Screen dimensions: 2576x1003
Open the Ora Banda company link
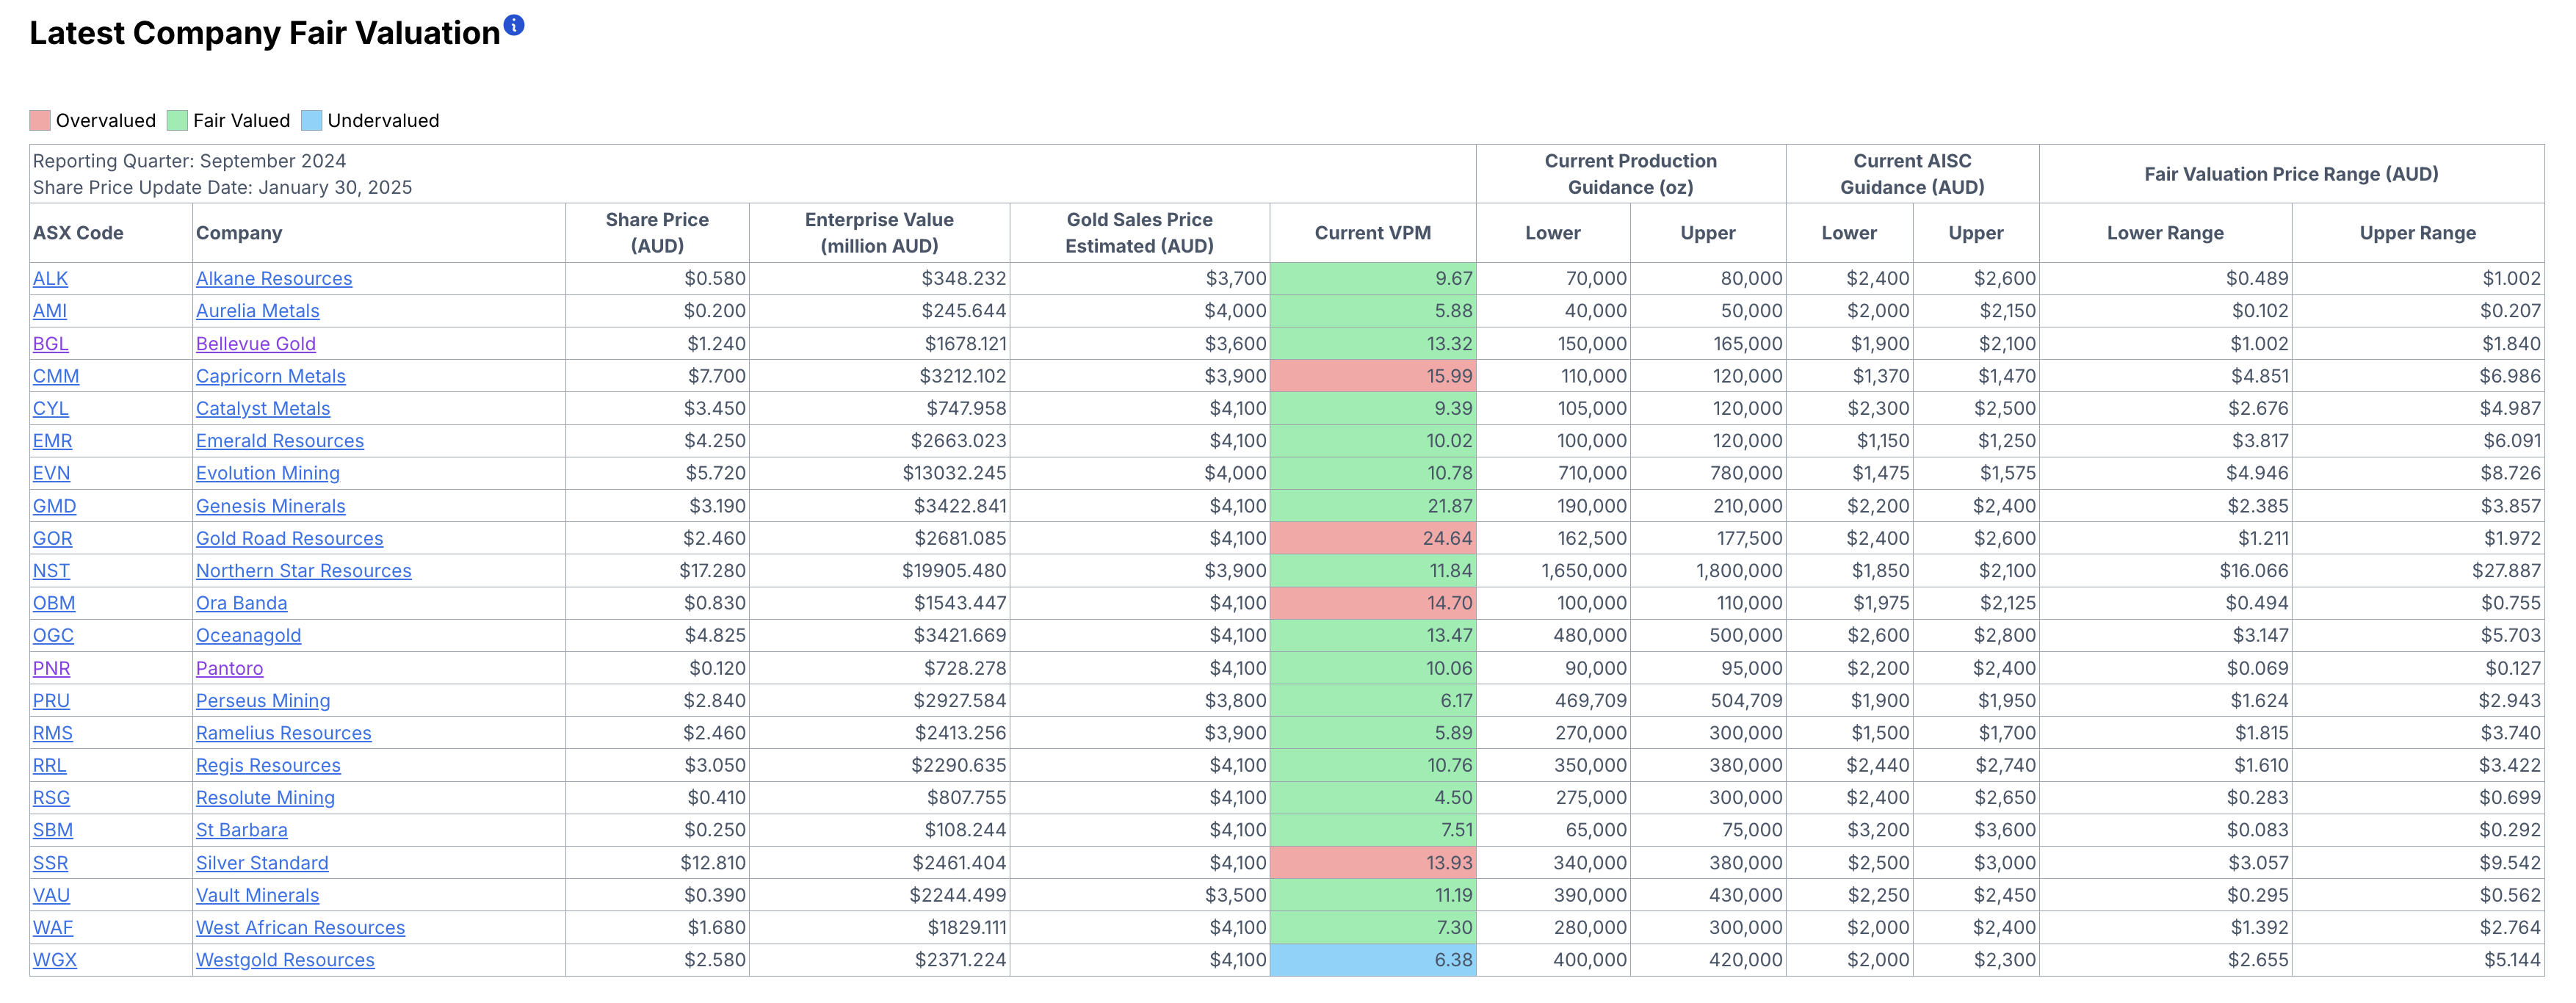[242, 603]
